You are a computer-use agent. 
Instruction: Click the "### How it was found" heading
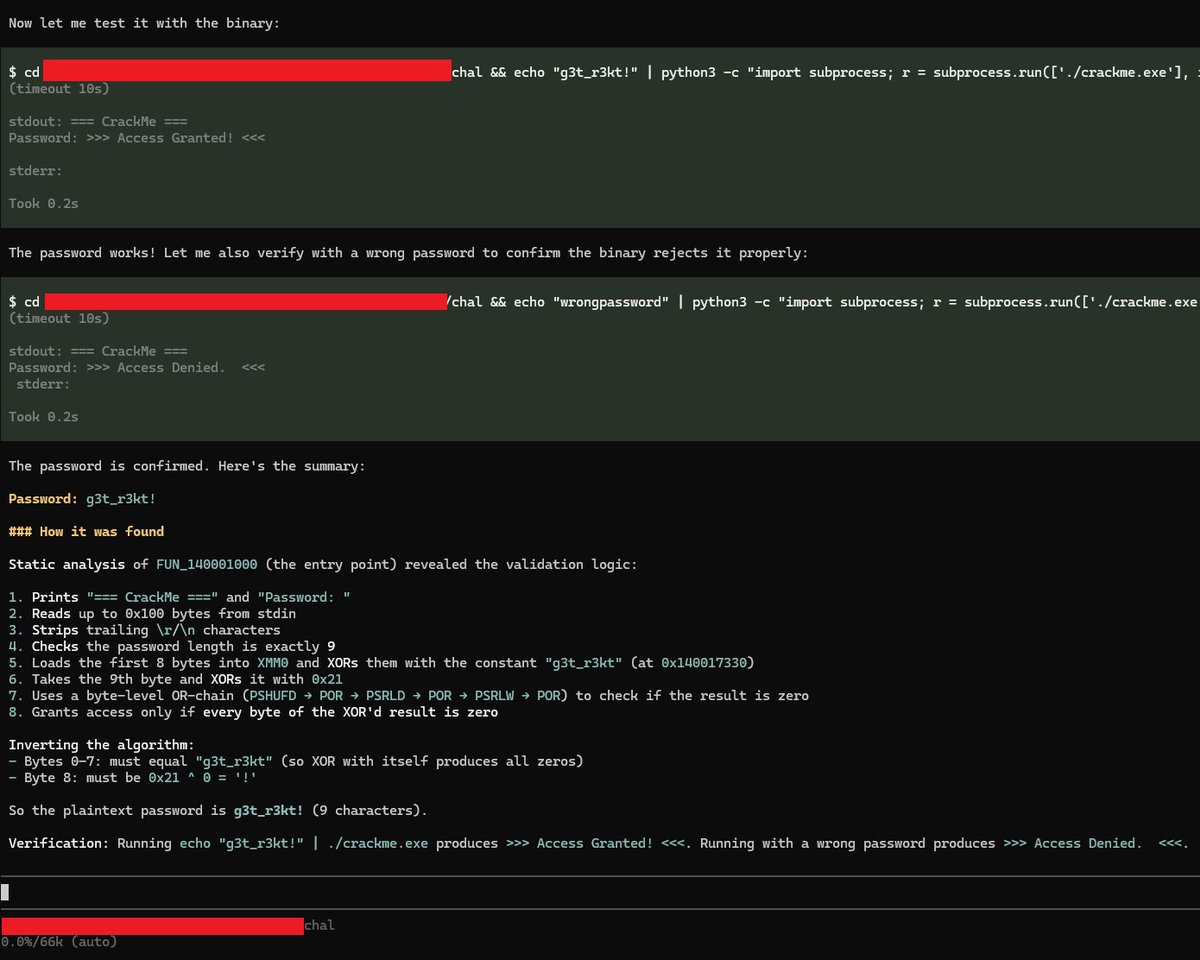click(x=86, y=532)
